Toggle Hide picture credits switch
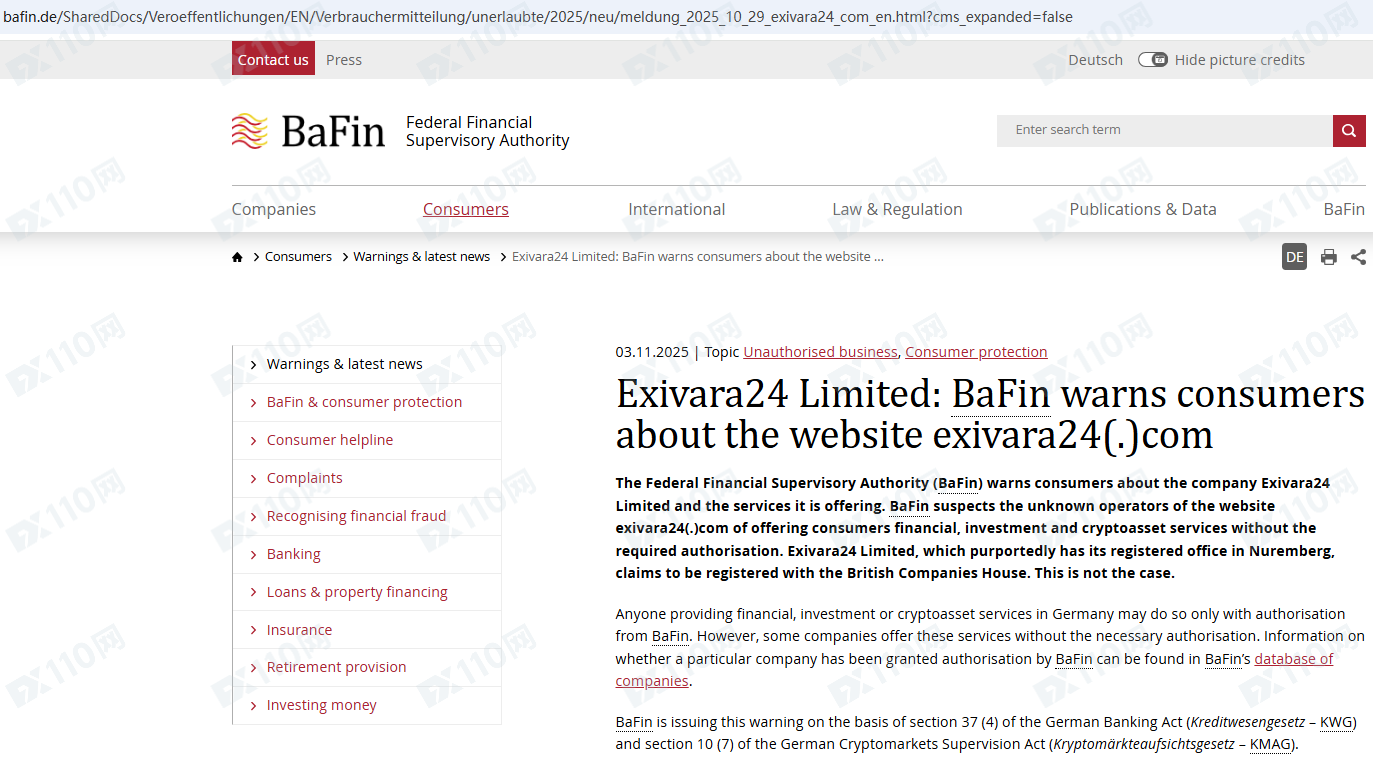The image size is (1373, 760). [1153, 60]
